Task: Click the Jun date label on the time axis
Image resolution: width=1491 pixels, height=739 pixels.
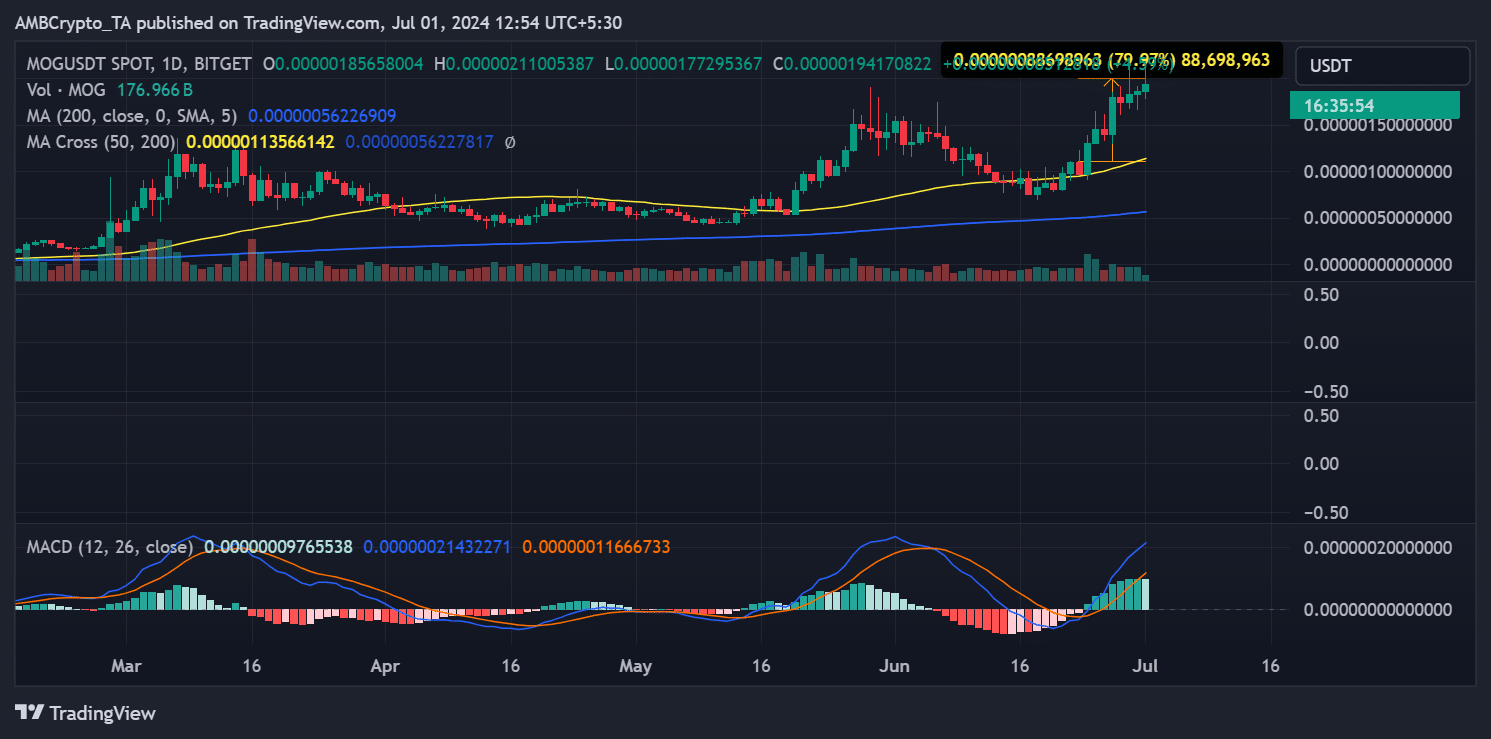Action: [x=894, y=664]
